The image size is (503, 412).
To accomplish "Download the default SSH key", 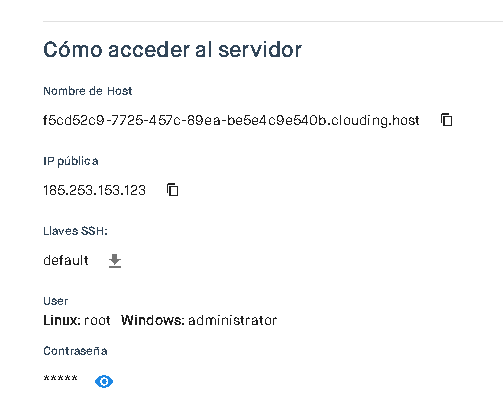I will tap(115, 261).
